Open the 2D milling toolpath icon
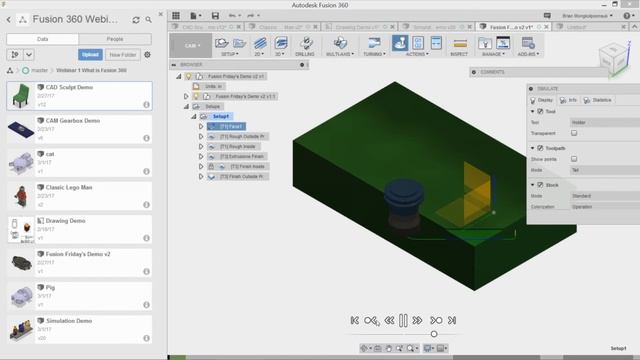 pos(260,42)
